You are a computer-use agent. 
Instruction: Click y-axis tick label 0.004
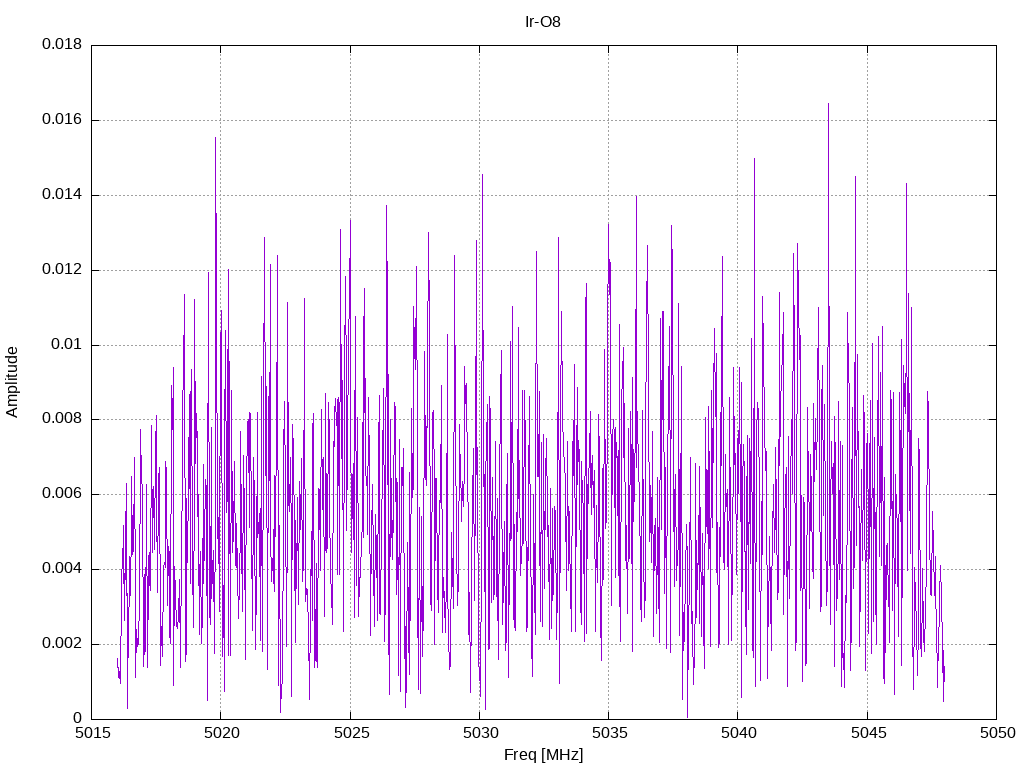tap(62, 569)
